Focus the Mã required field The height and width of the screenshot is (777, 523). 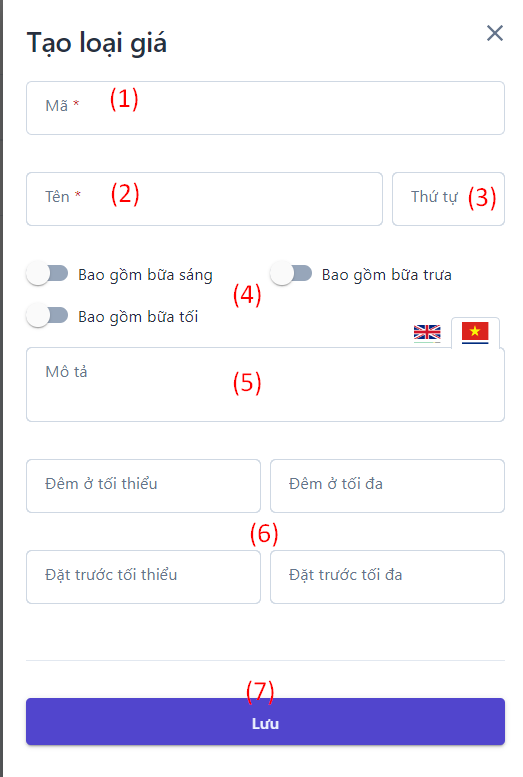[x=265, y=108]
